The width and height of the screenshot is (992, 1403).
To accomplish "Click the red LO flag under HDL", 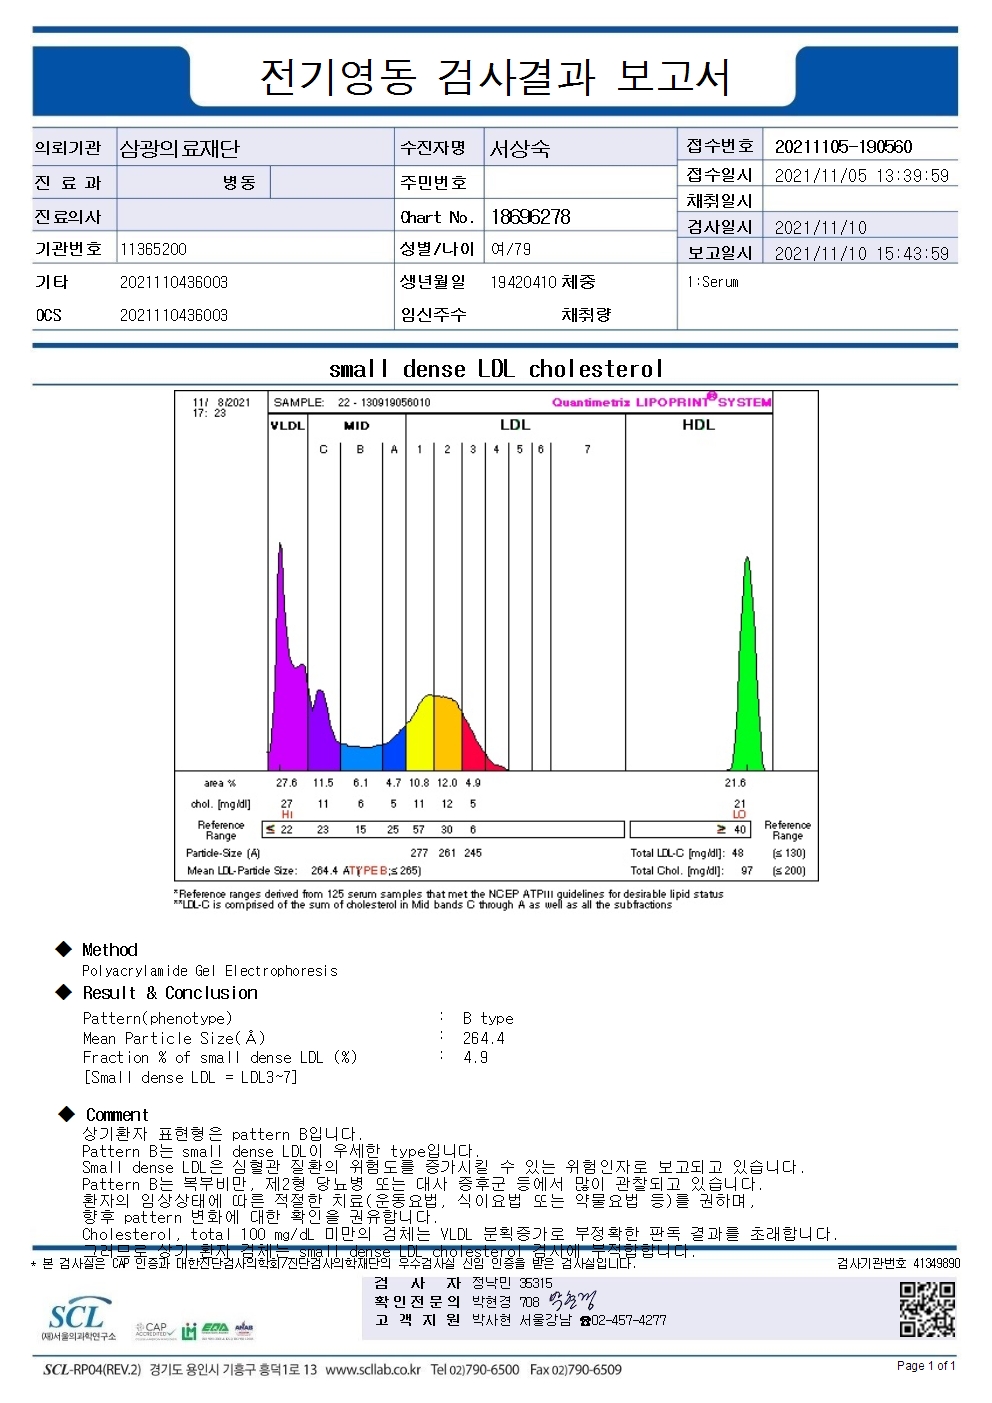I will click(x=739, y=815).
